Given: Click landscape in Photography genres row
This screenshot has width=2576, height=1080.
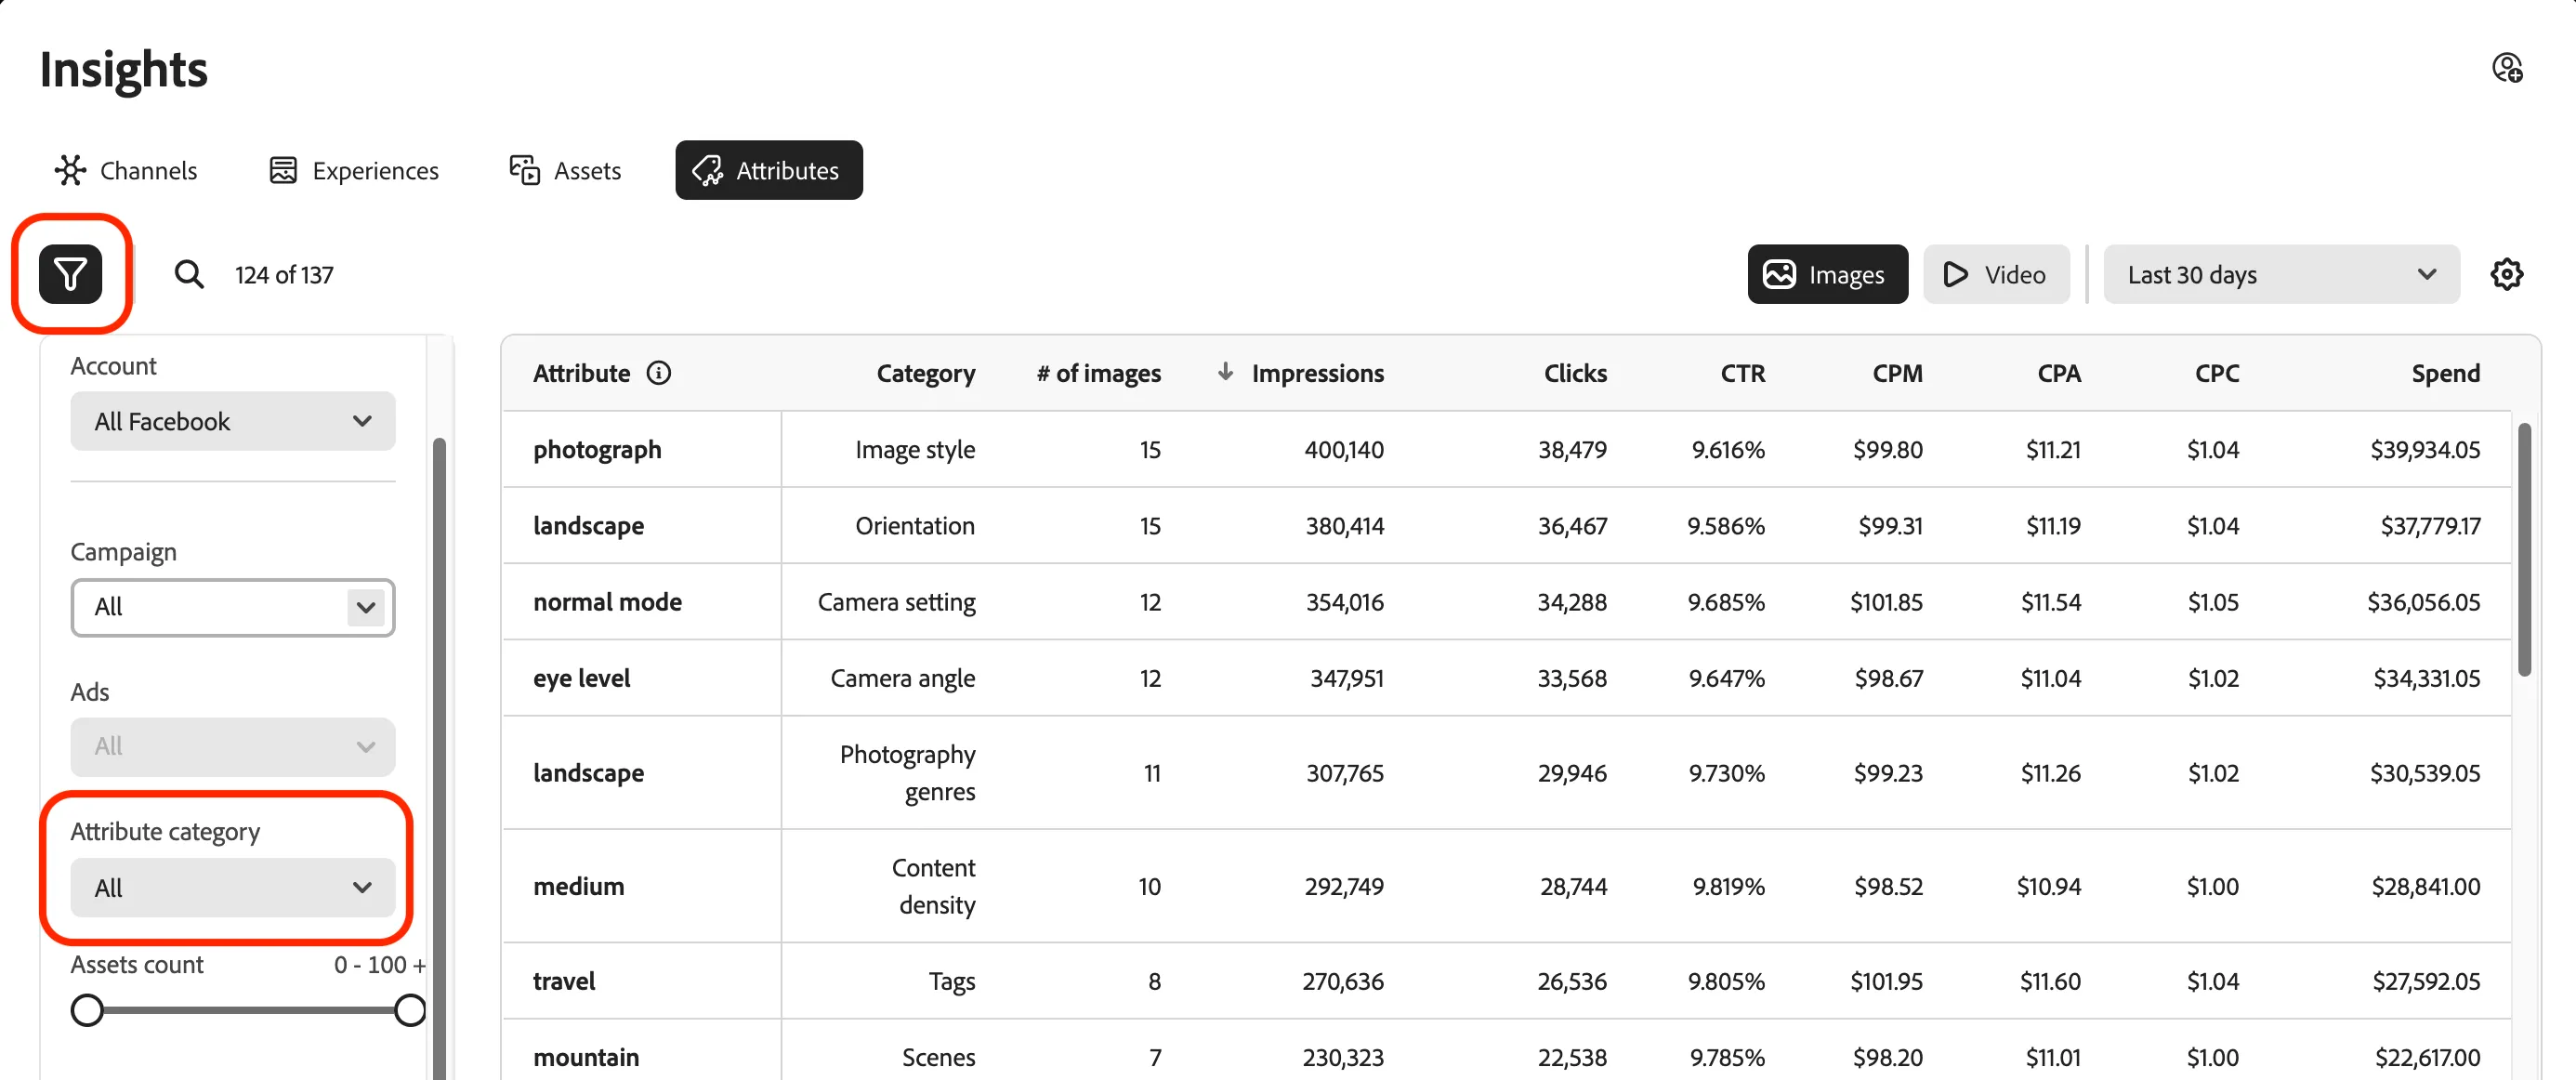Looking at the screenshot, I should [x=588, y=772].
